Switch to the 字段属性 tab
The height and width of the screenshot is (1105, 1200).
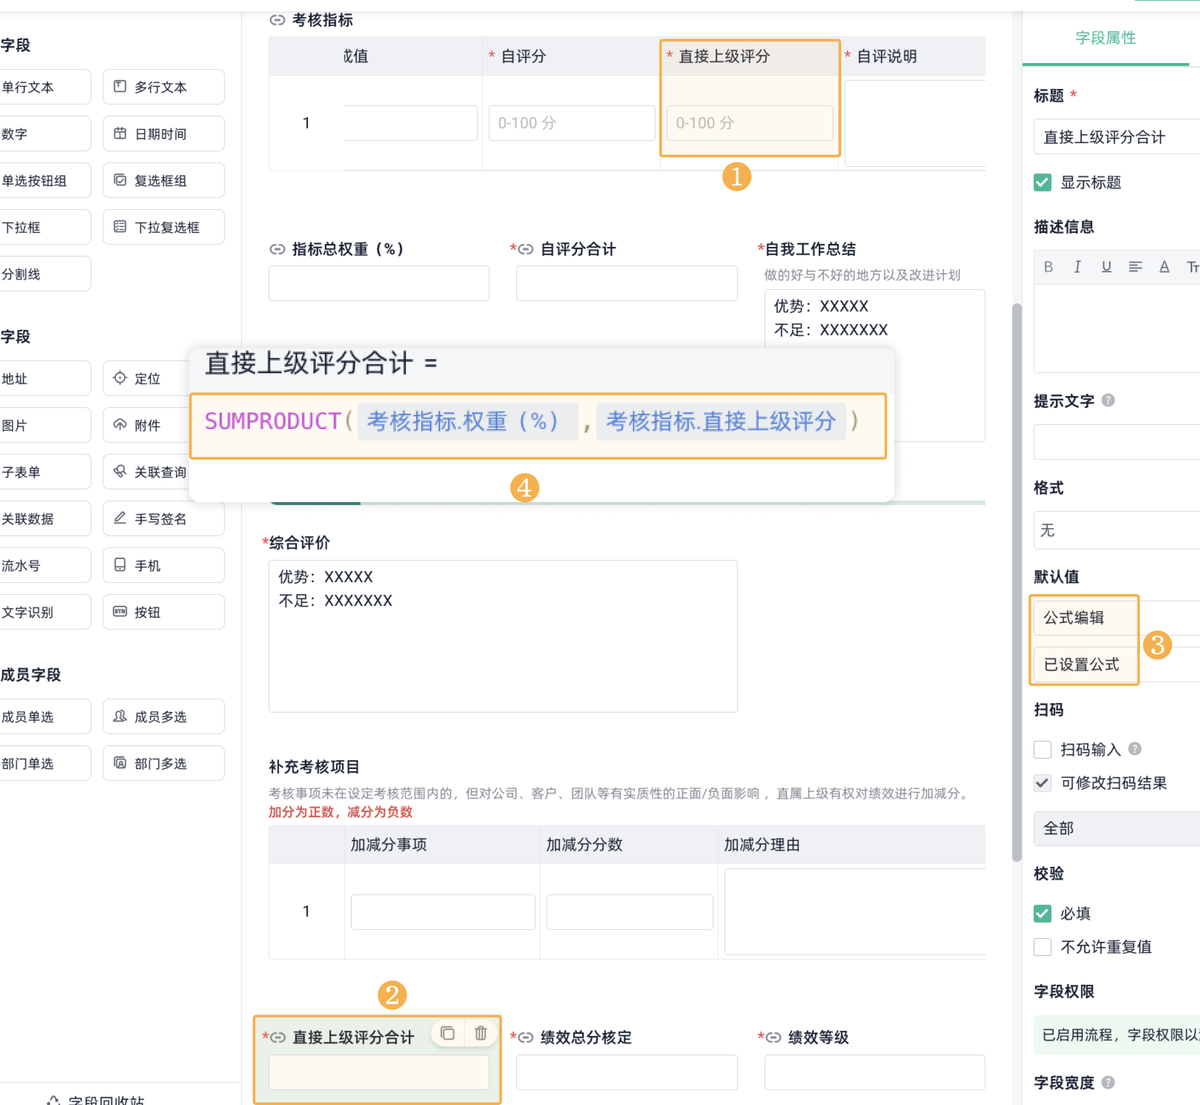coord(1105,38)
